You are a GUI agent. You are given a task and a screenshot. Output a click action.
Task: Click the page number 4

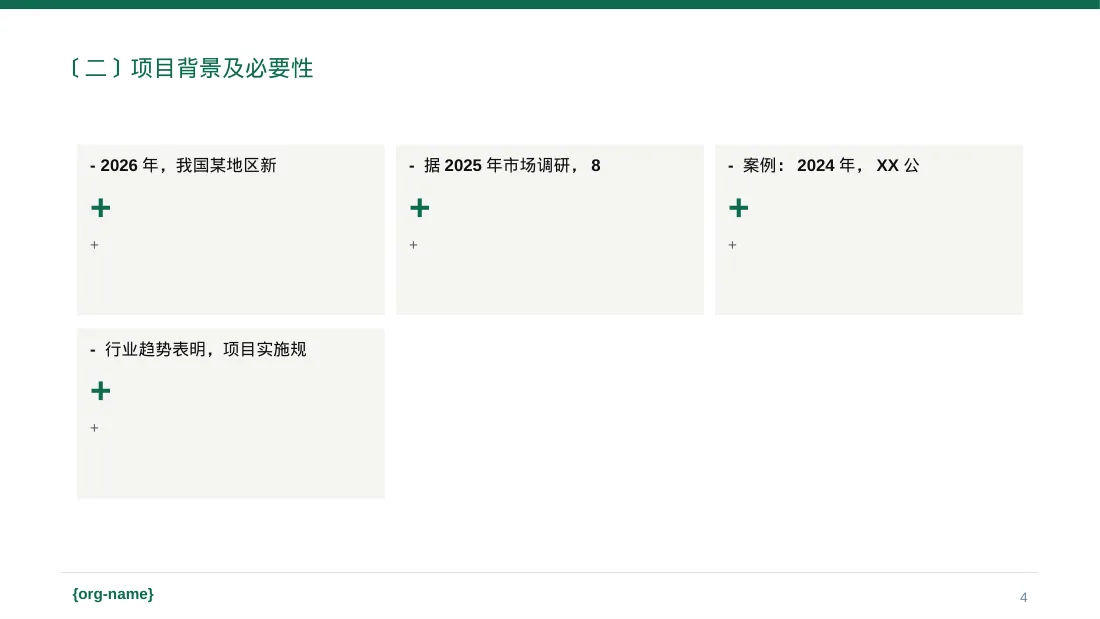coord(1024,597)
